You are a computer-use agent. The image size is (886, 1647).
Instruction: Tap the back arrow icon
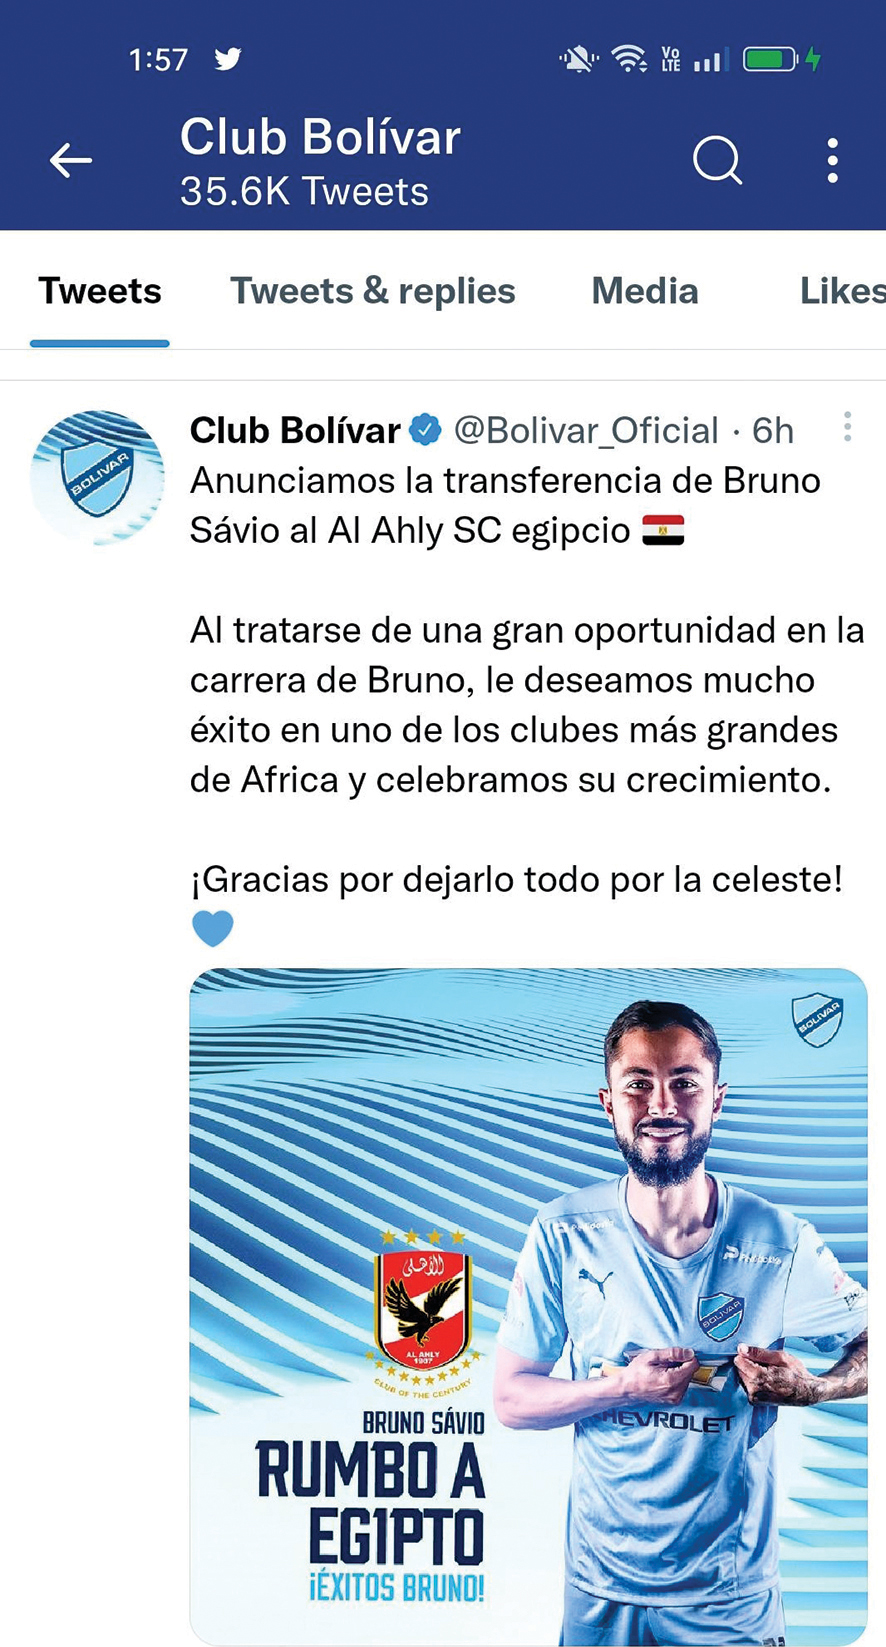(x=71, y=160)
